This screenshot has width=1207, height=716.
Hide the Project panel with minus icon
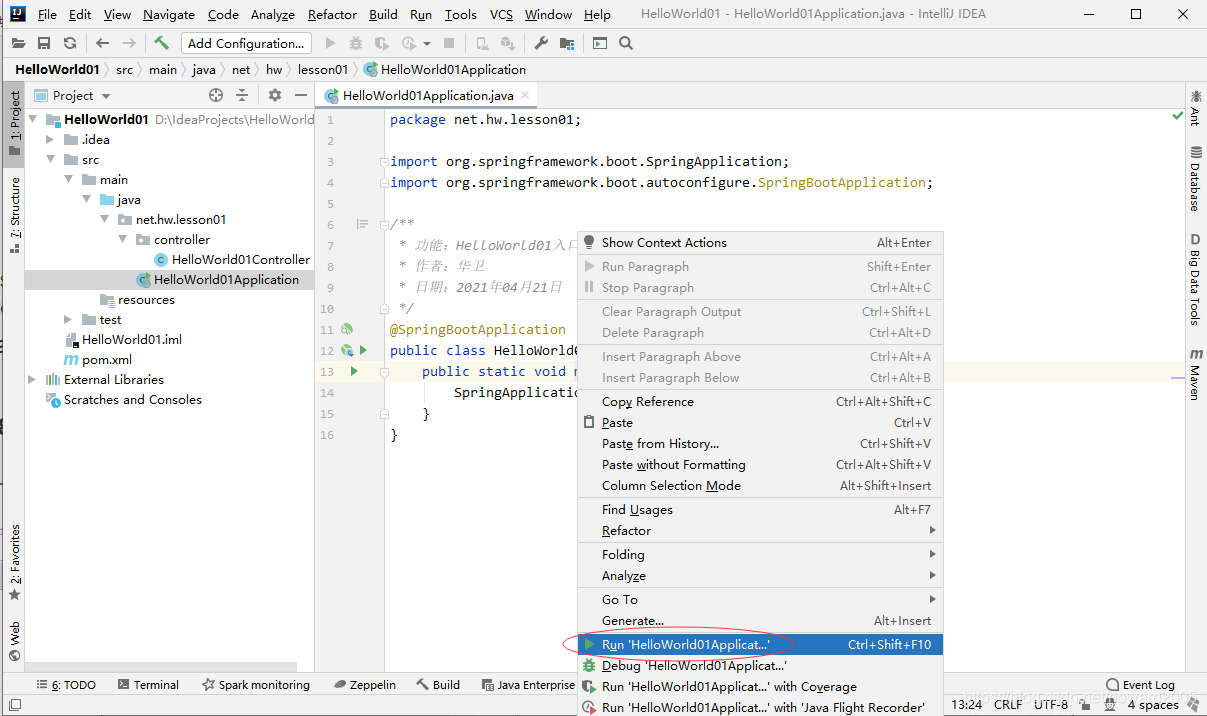(x=301, y=95)
